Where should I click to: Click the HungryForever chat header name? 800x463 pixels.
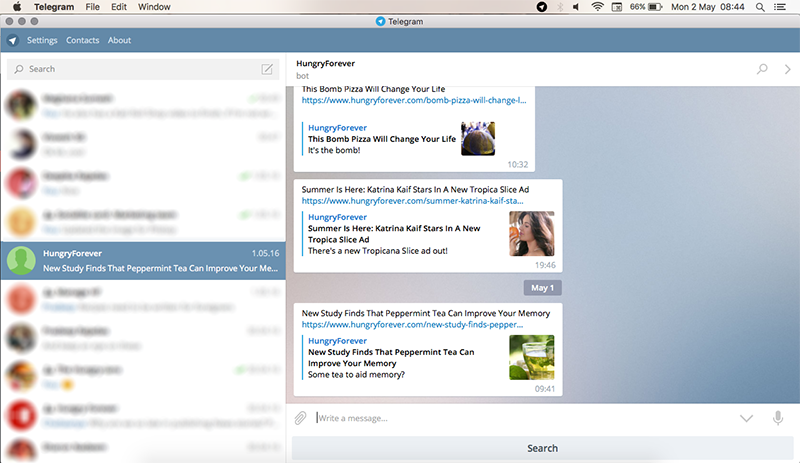(325, 63)
